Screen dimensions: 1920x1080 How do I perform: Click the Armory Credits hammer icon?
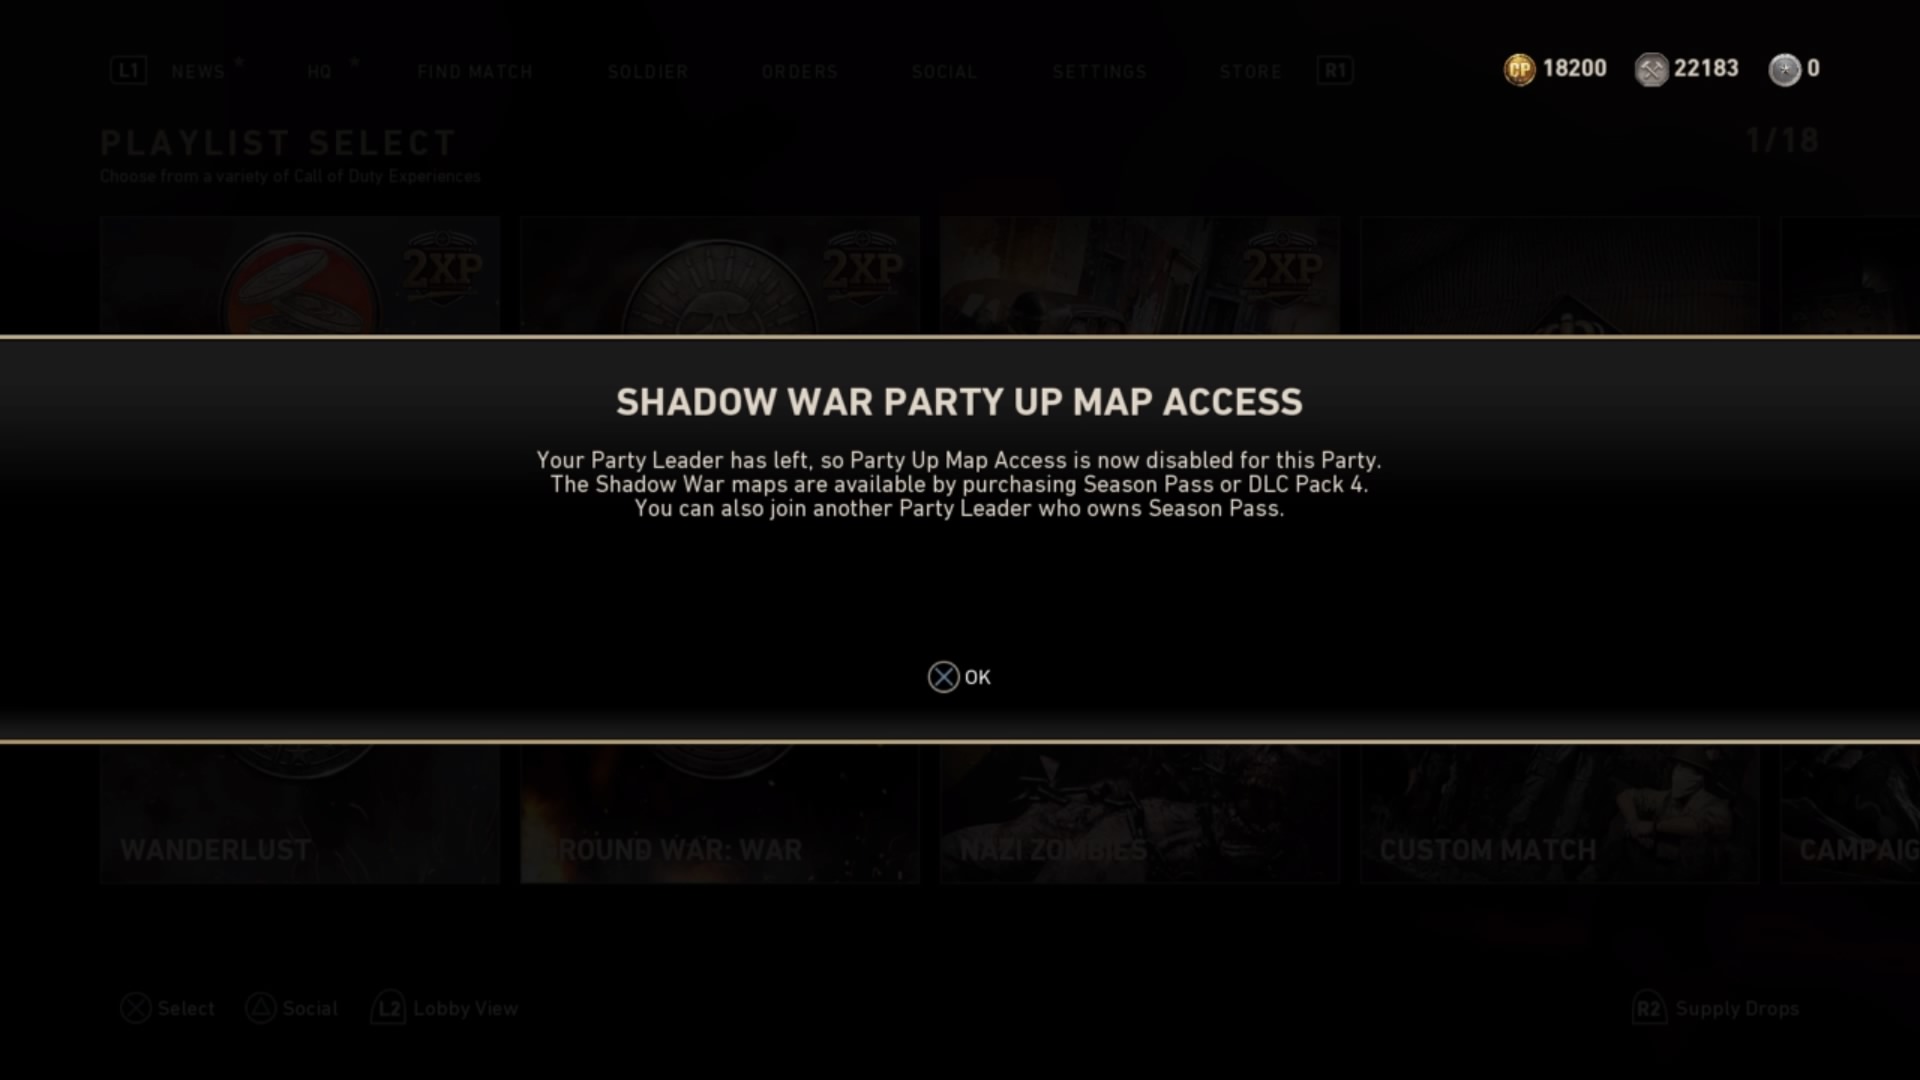(x=1651, y=69)
